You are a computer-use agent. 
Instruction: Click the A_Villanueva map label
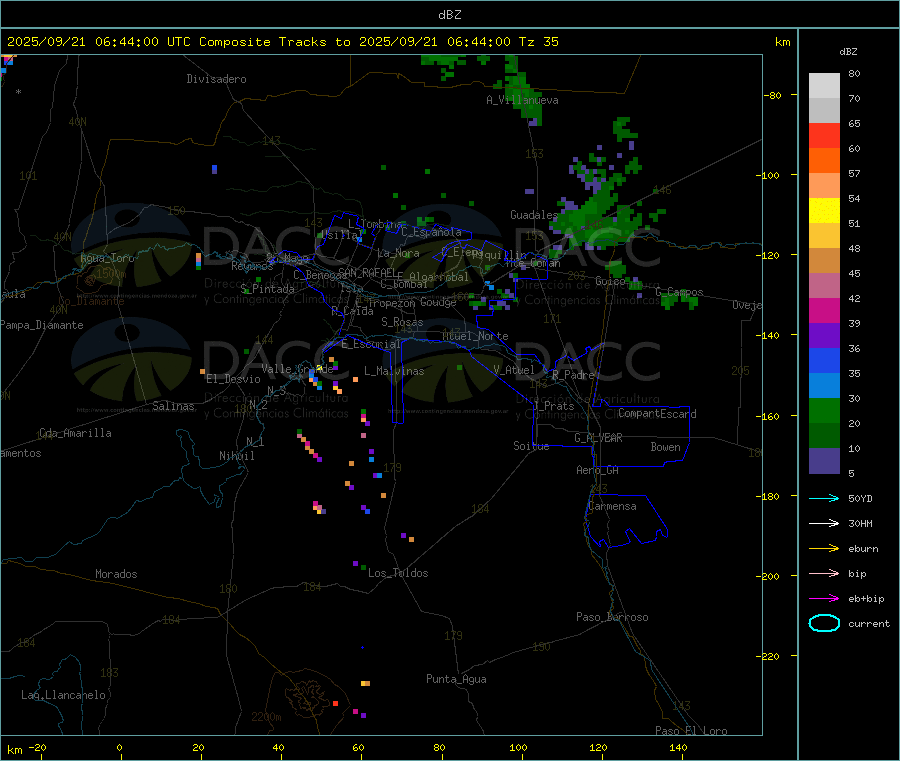[522, 100]
